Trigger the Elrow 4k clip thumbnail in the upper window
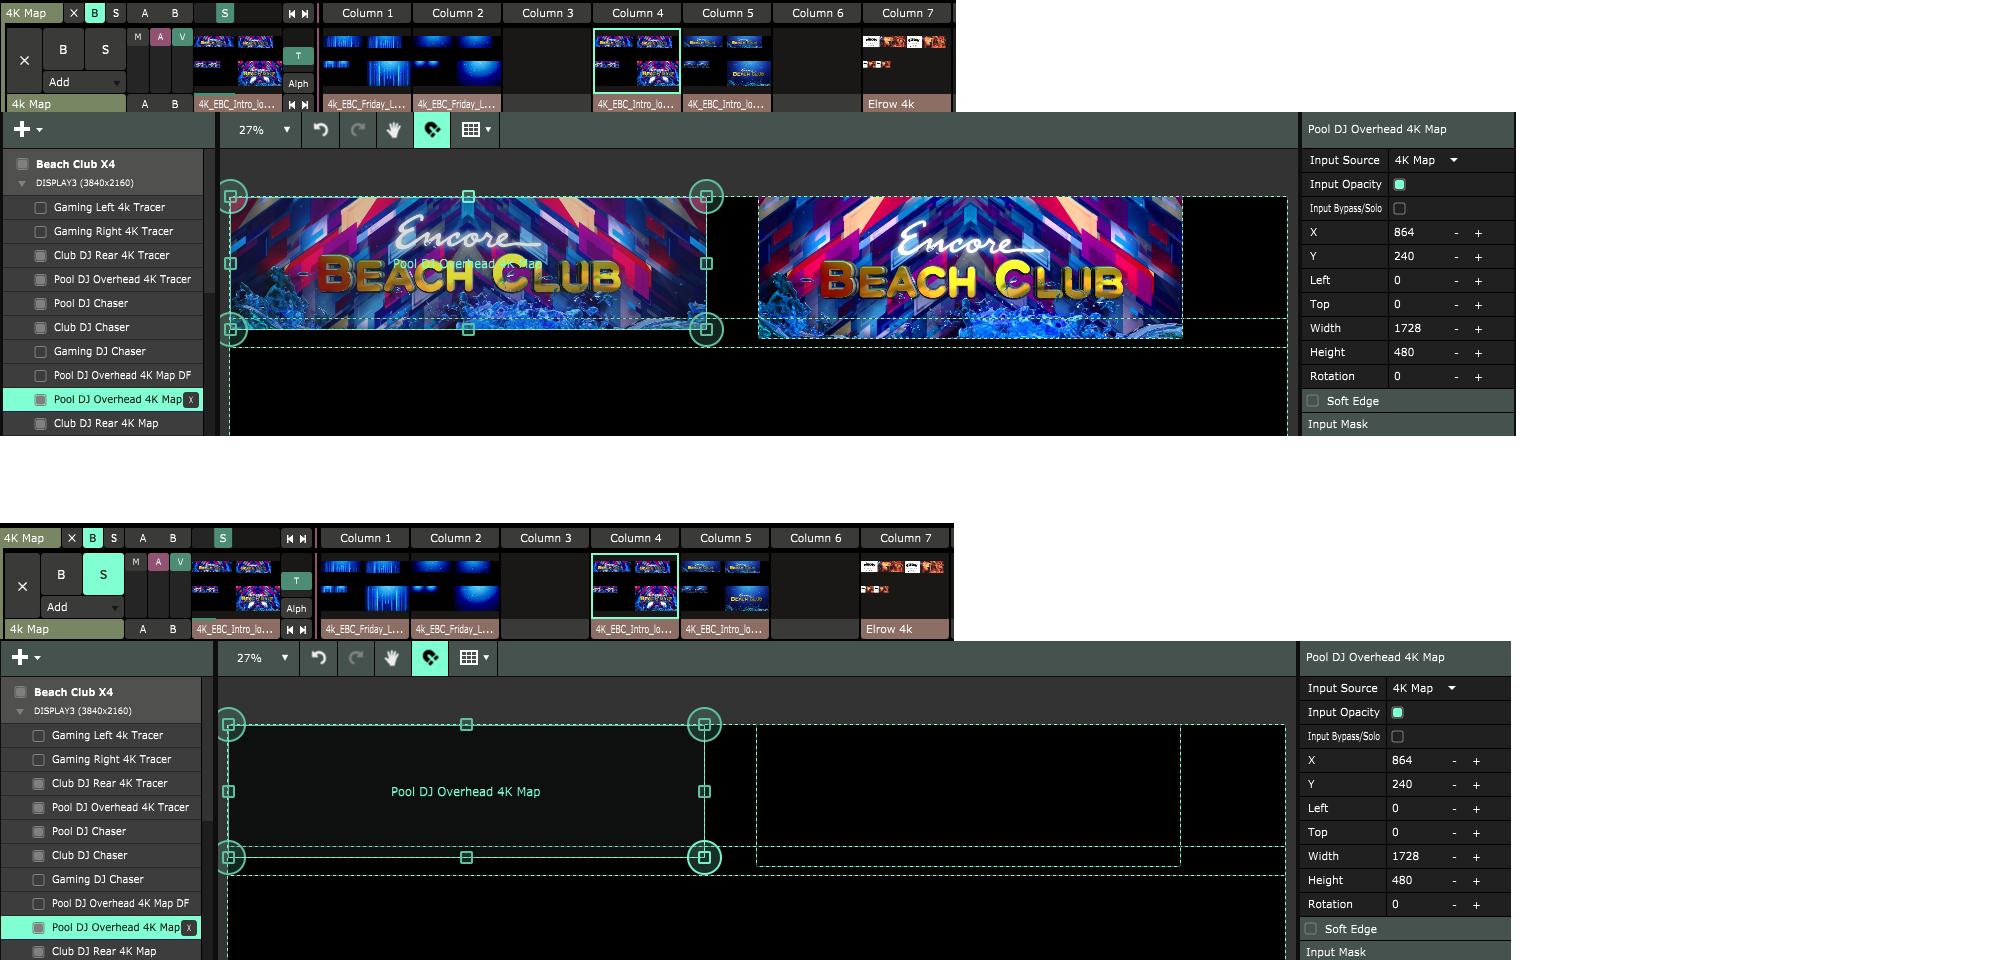The width and height of the screenshot is (2001, 960). (905, 60)
